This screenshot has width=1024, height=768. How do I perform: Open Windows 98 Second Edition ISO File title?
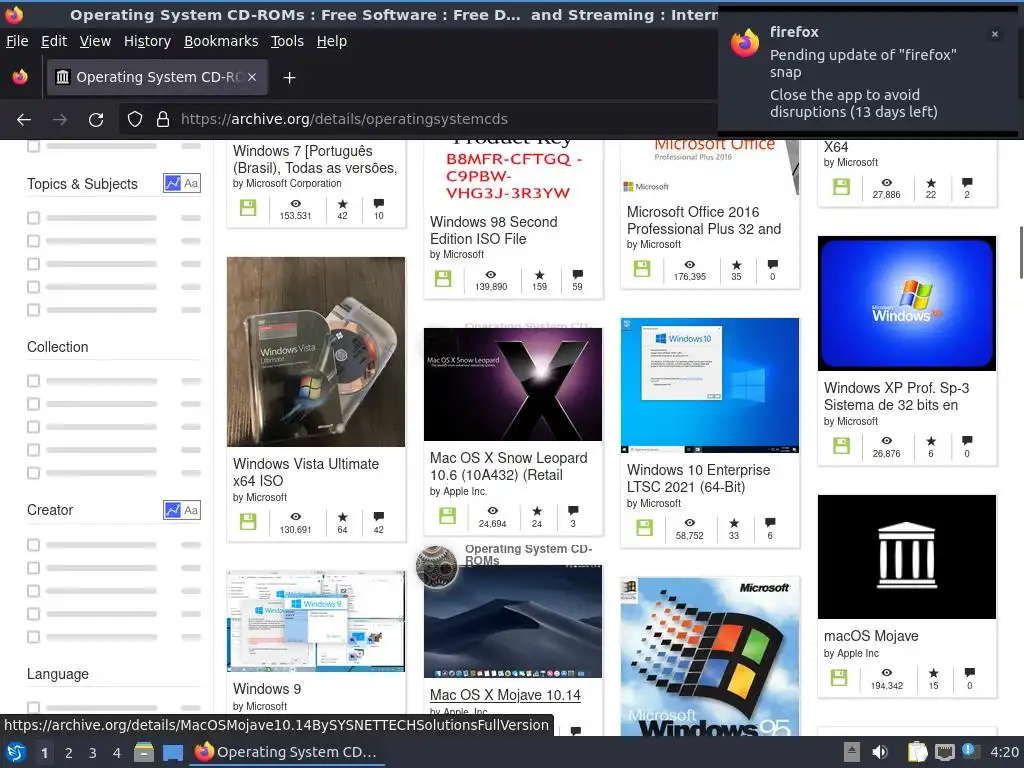(x=494, y=230)
